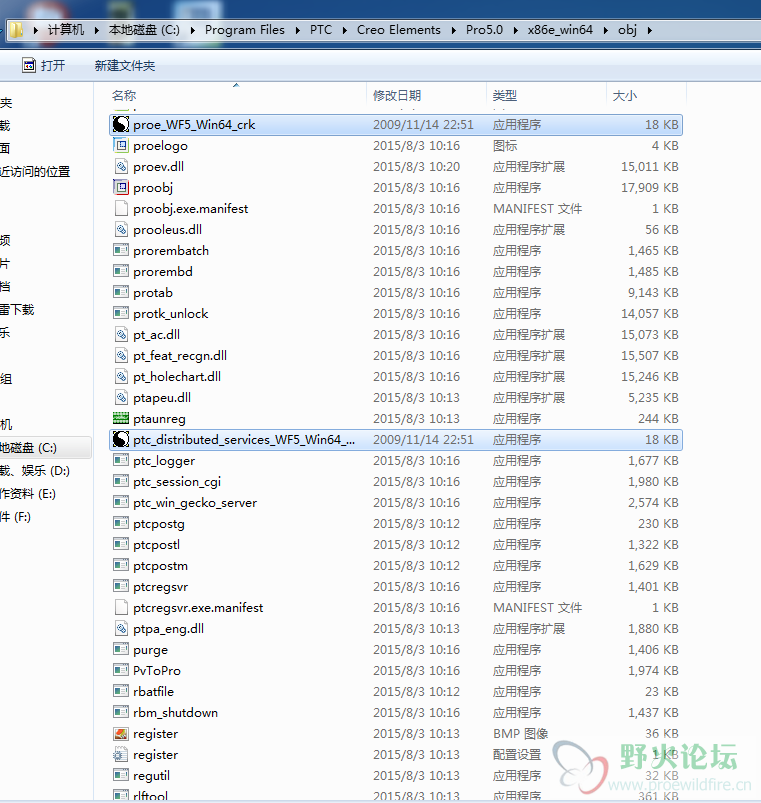Click the folder icon in the address bar
The image size is (761, 803).
tap(16, 30)
